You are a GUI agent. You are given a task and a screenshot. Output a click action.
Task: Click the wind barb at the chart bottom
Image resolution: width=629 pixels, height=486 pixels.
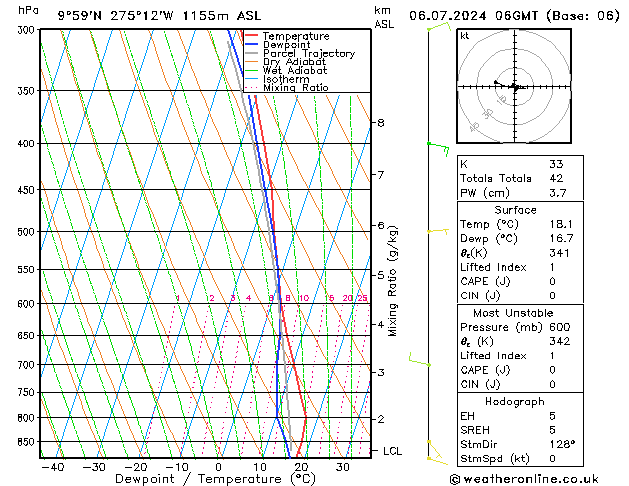coord(436,451)
